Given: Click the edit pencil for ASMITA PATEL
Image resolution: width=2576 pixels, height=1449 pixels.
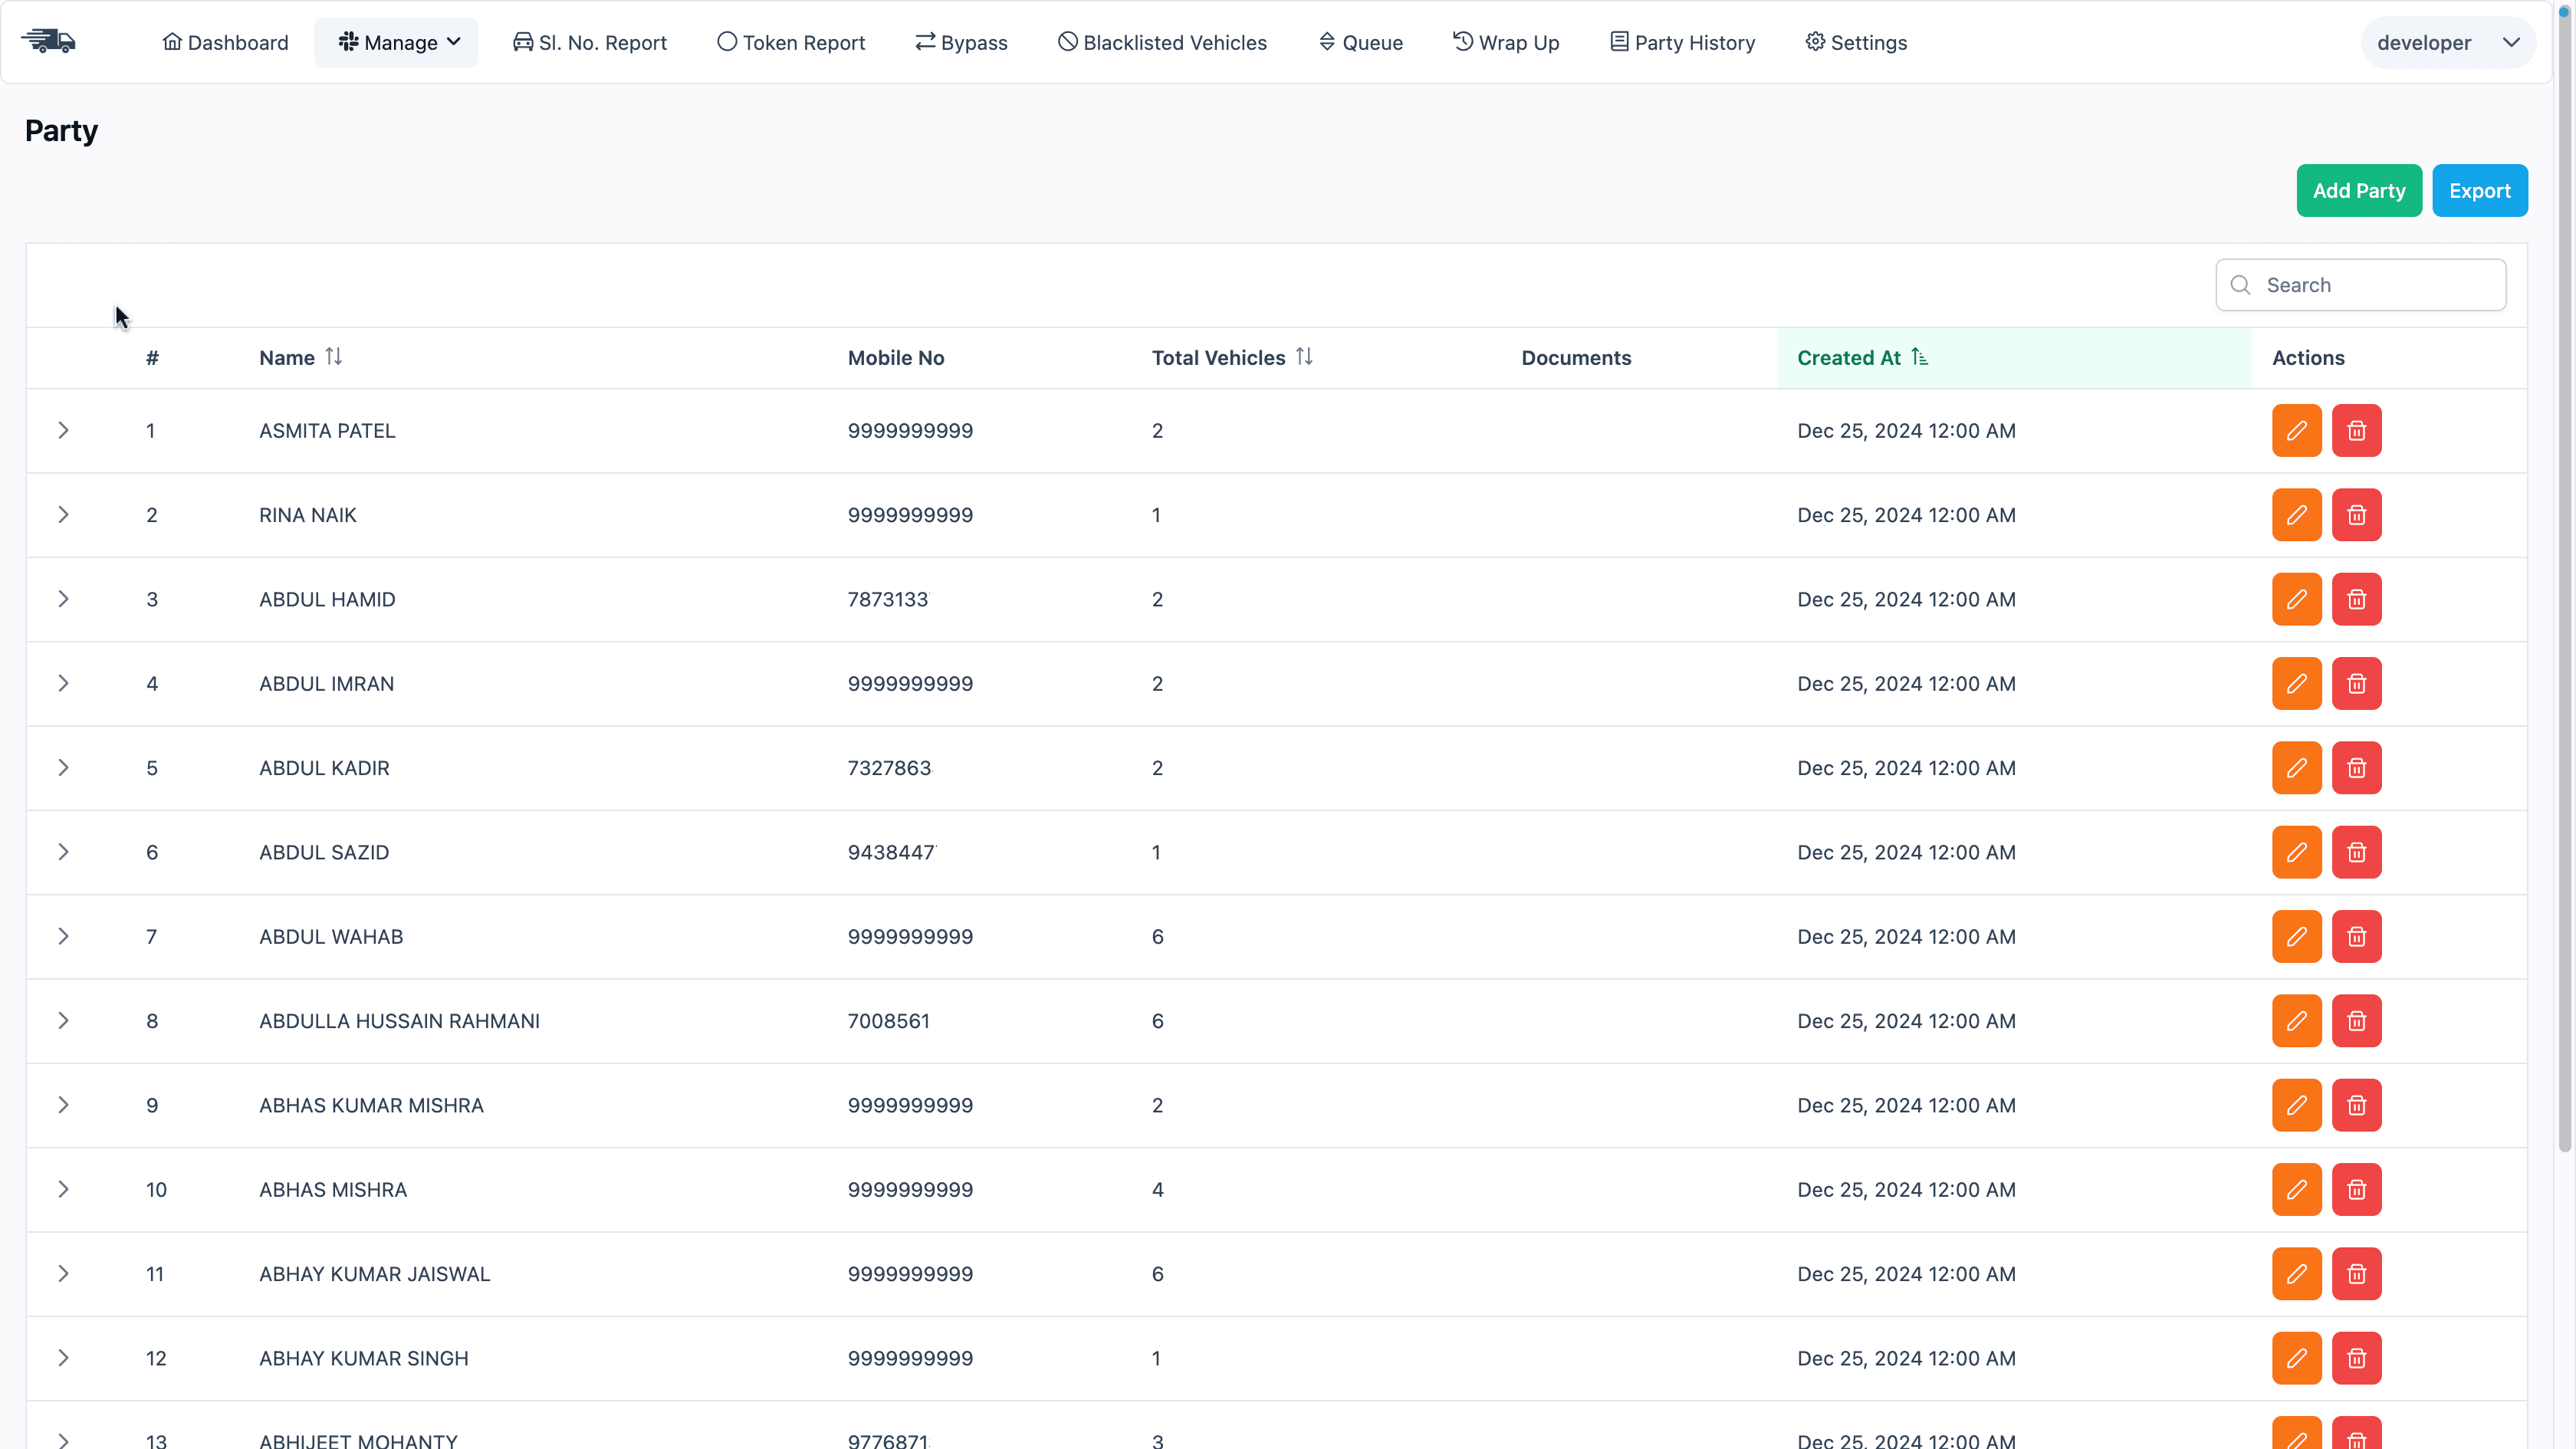Looking at the screenshot, I should coord(2296,431).
